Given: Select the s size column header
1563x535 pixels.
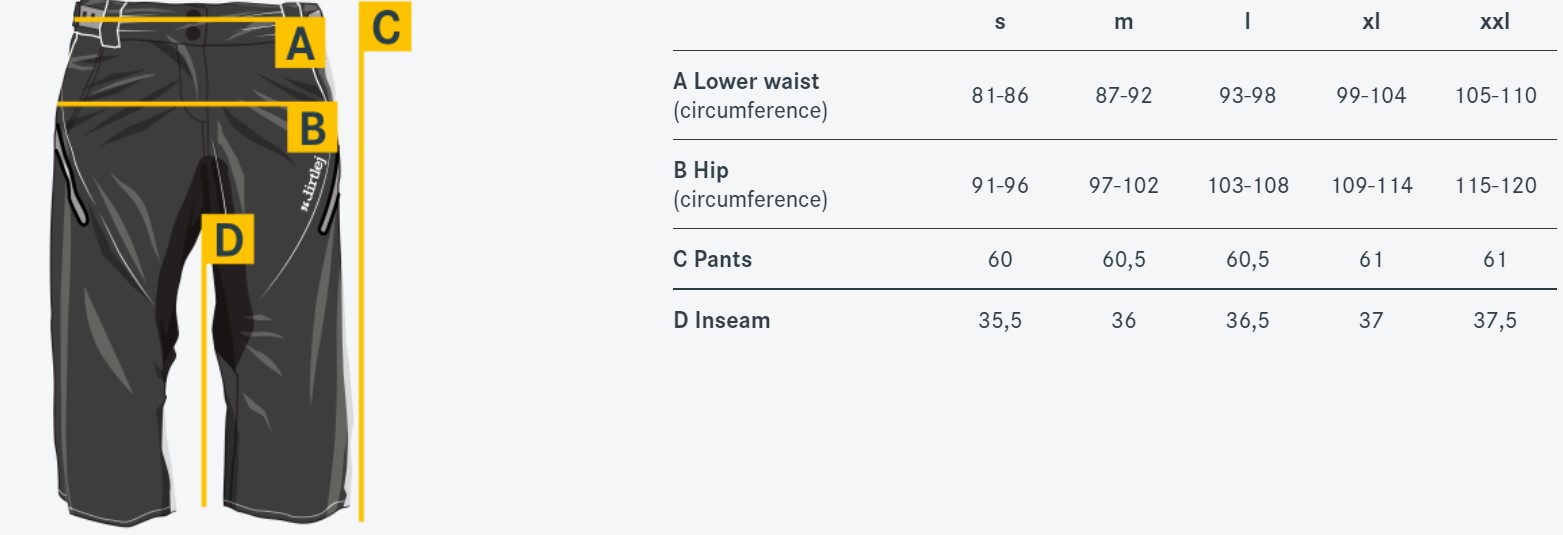Looking at the screenshot, I should tap(1000, 22).
